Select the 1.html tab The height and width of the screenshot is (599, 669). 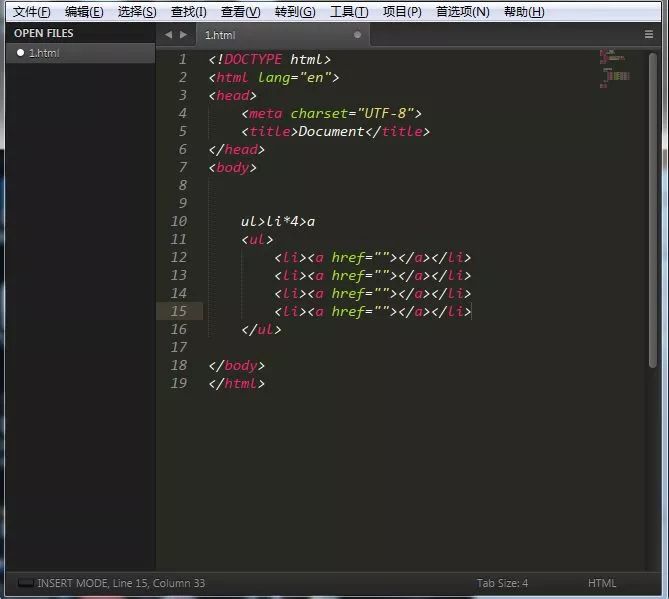[282, 35]
